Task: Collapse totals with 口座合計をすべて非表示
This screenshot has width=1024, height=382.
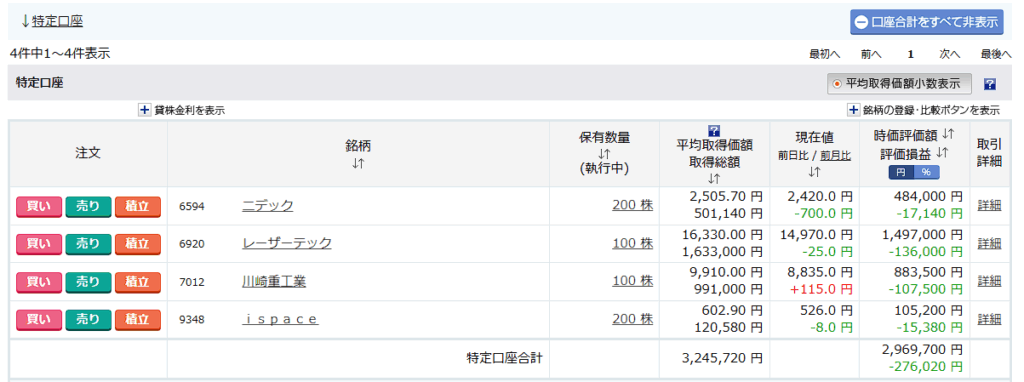Action: pos(927,22)
